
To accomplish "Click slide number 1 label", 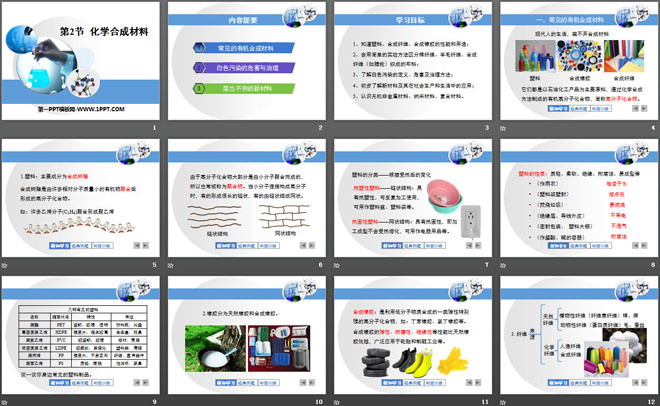I will tap(154, 128).
